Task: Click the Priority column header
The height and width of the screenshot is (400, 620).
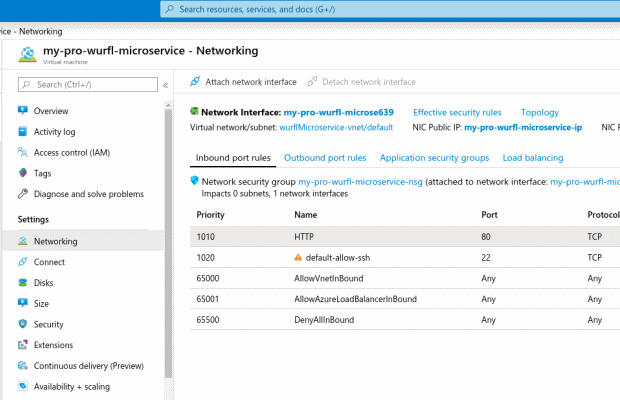Action: (x=210, y=215)
